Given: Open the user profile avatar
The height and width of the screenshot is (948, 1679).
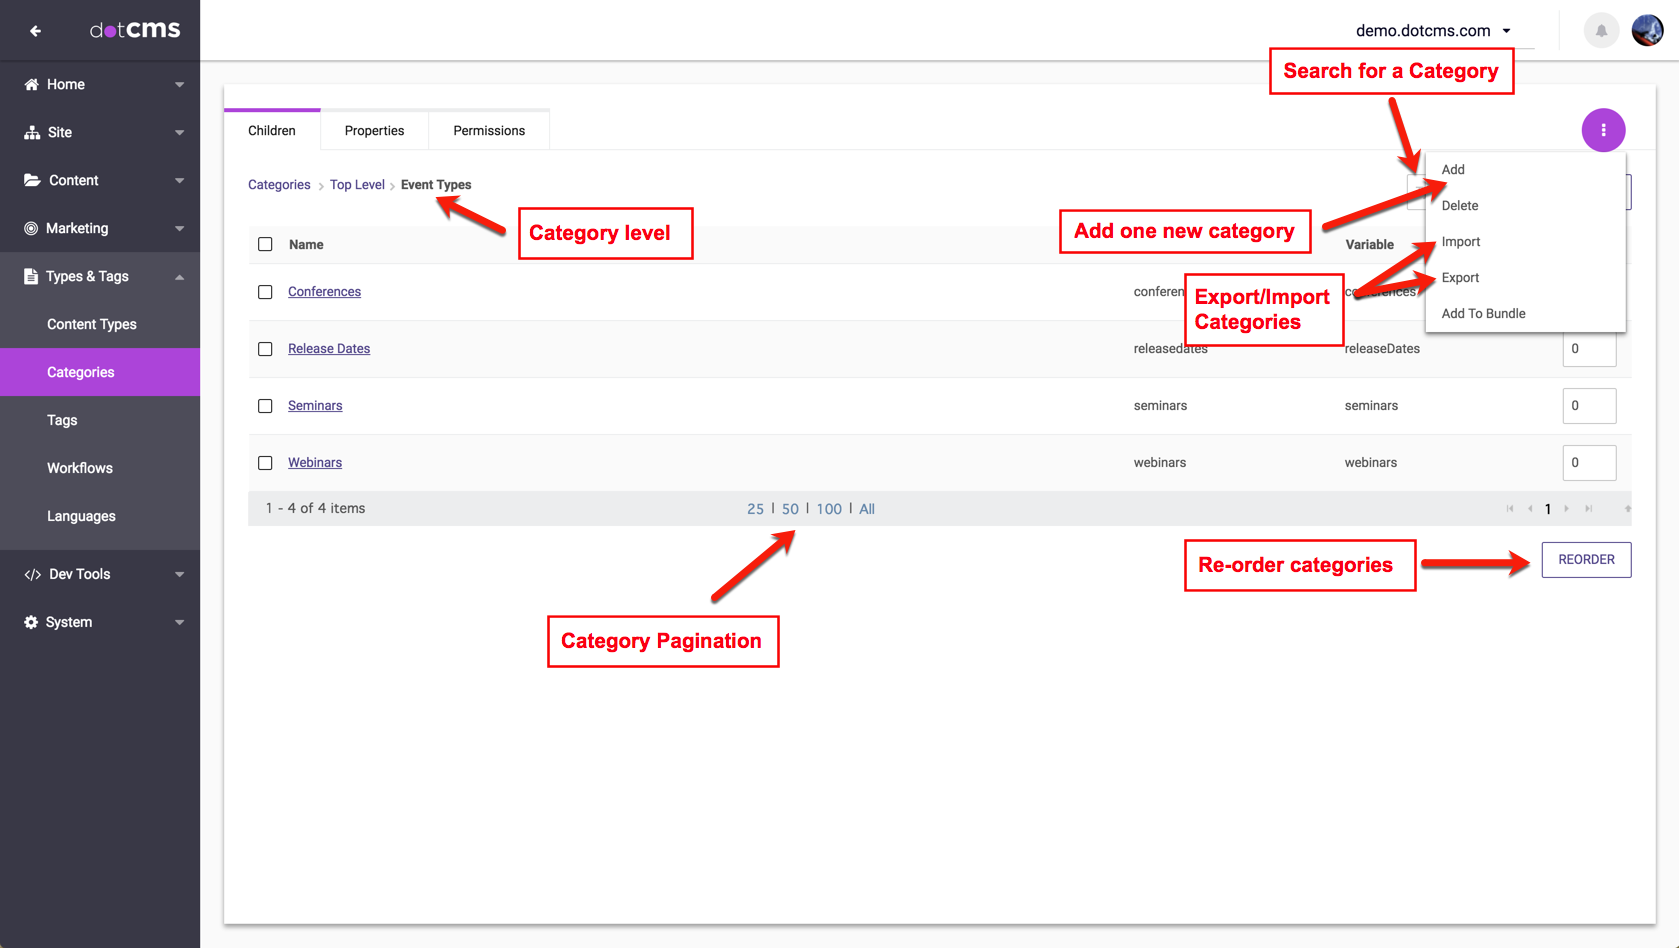Looking at the screenshot, I should coord(1647,31).
